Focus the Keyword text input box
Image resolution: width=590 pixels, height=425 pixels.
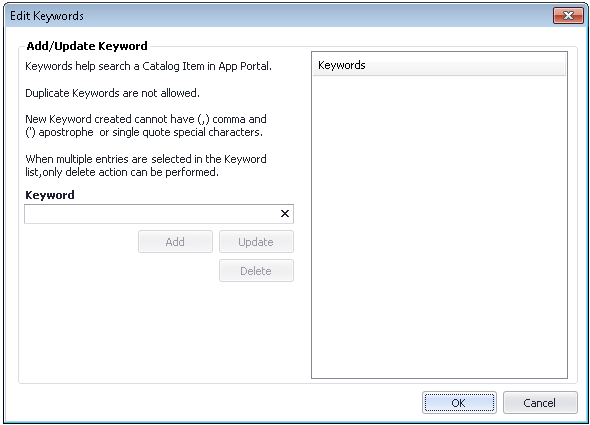pos(152,214)
